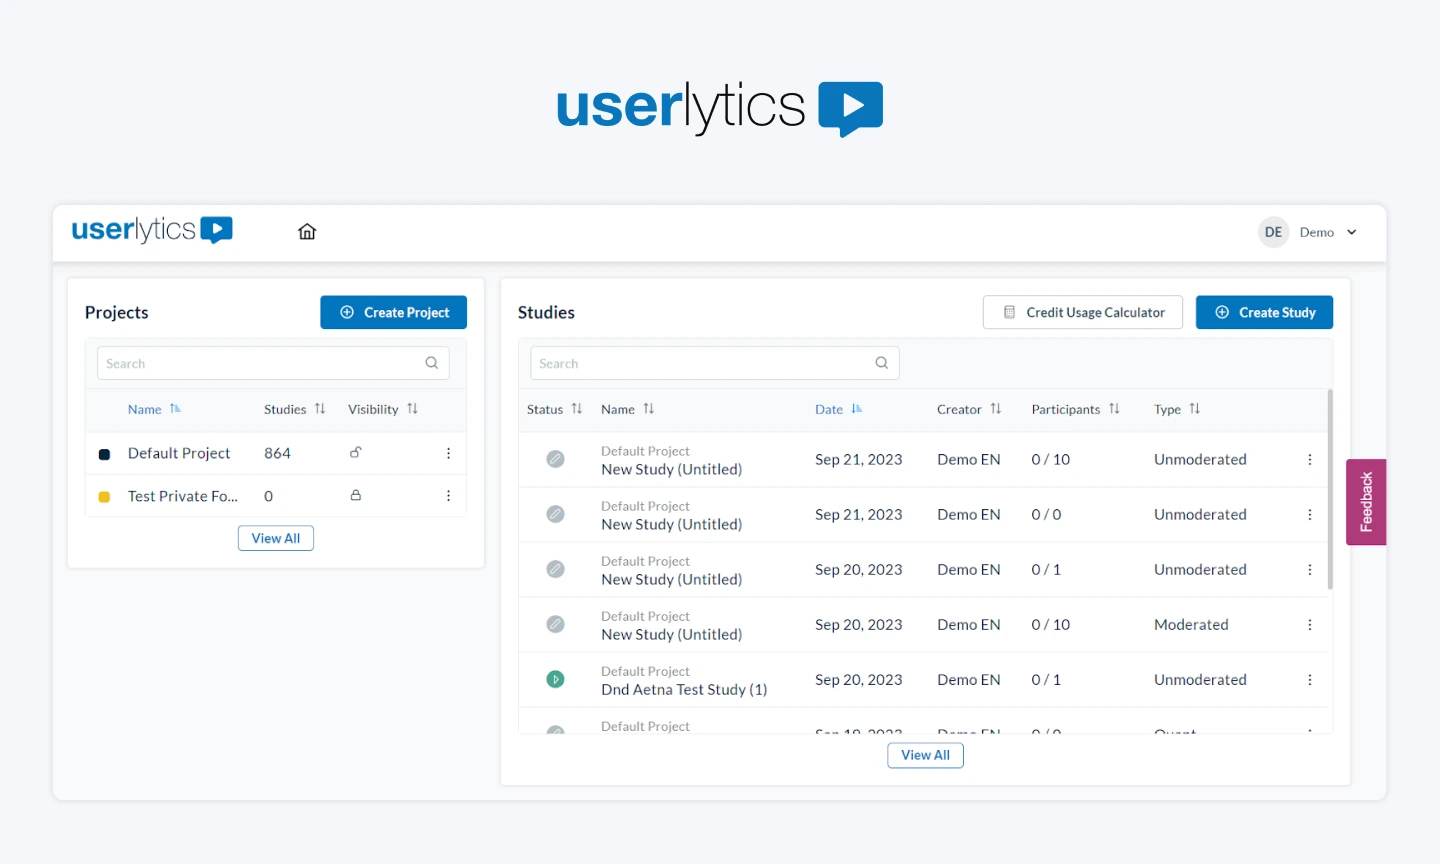Sort projects by Name
This screenshot has height=864, width=1440.
tap(154, 409)
